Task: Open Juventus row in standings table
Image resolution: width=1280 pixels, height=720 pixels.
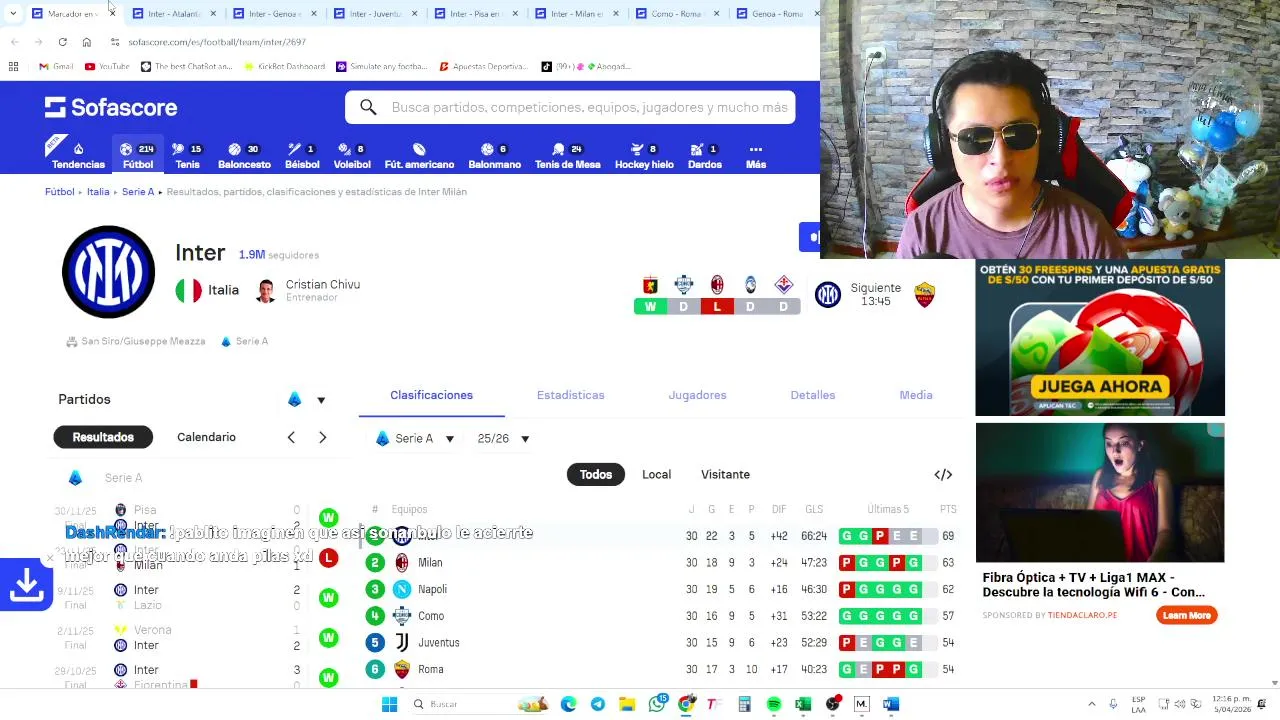Action: pos(660,642)
